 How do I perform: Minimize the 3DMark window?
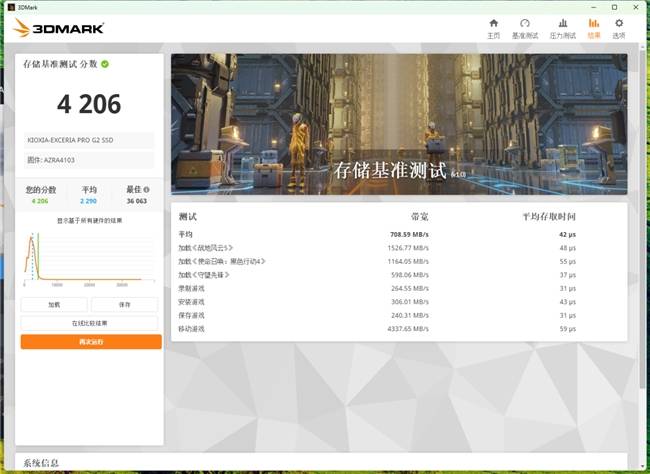click(x=594, y=7)
